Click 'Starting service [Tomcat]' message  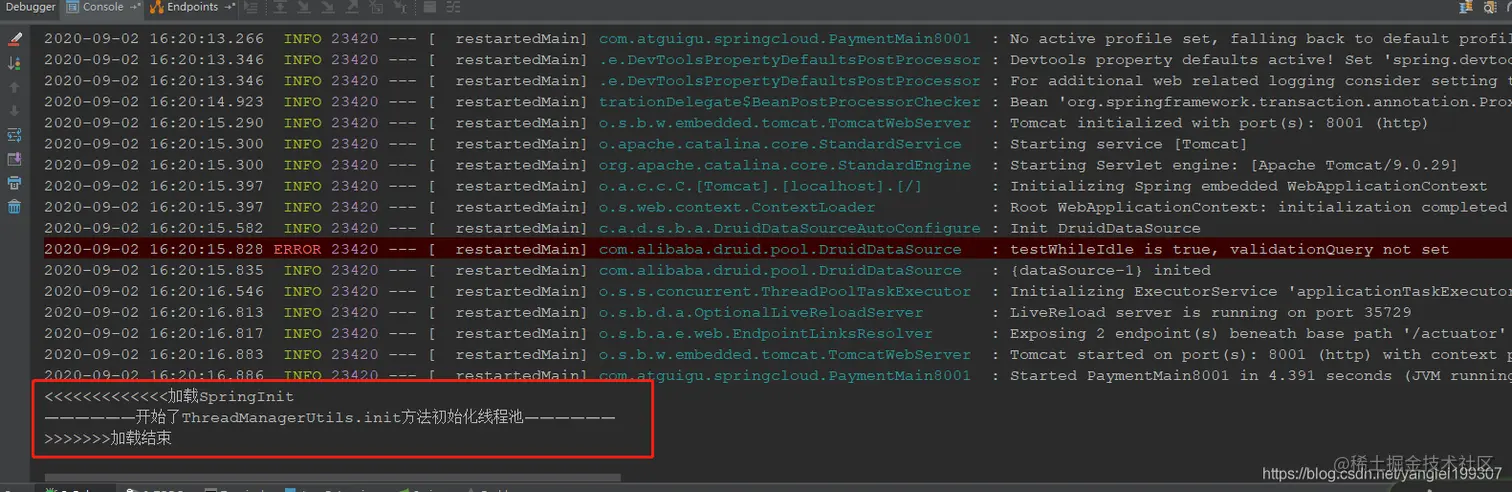(1129, 144)
